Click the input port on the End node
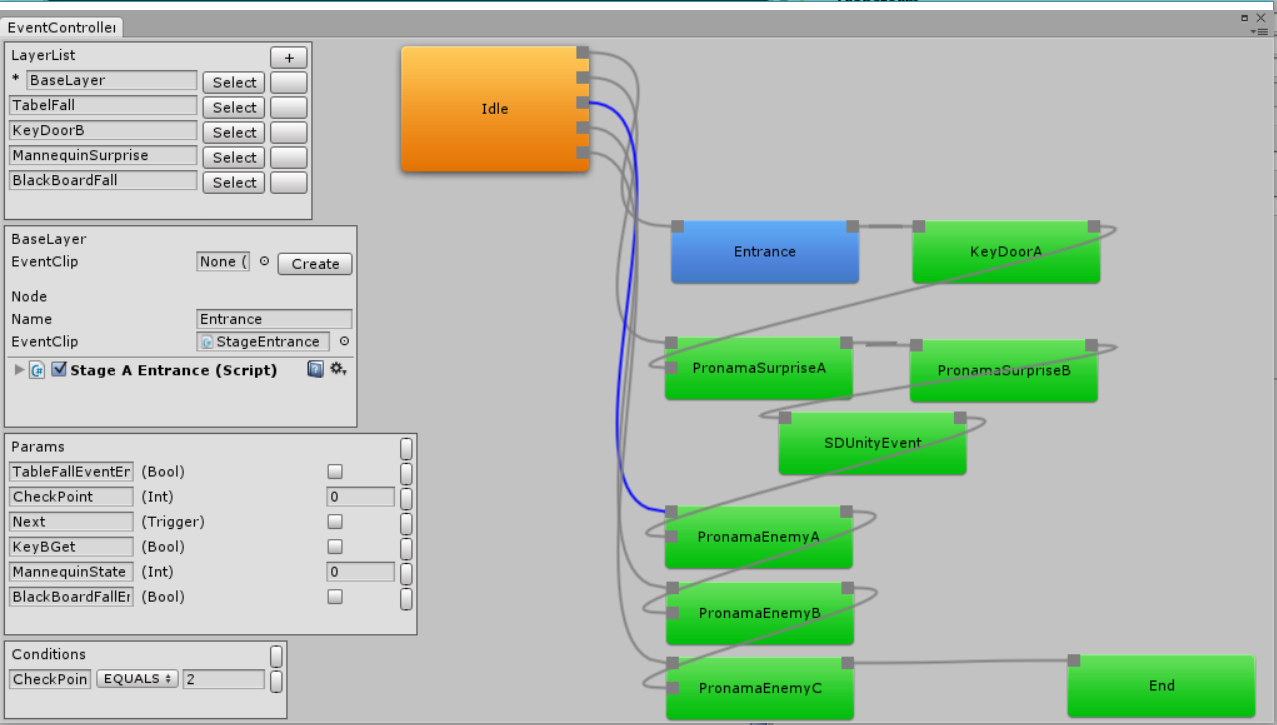The height and width of the screenshot is (725, 1277). pyautogui.click(x=1073, y=660)
